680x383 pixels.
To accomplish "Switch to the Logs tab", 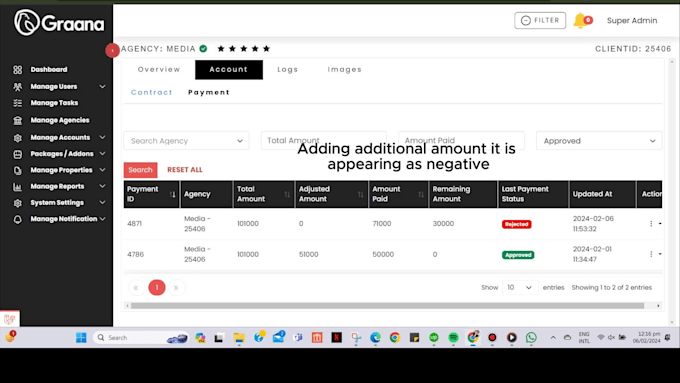I will click(x=288, y=69).
